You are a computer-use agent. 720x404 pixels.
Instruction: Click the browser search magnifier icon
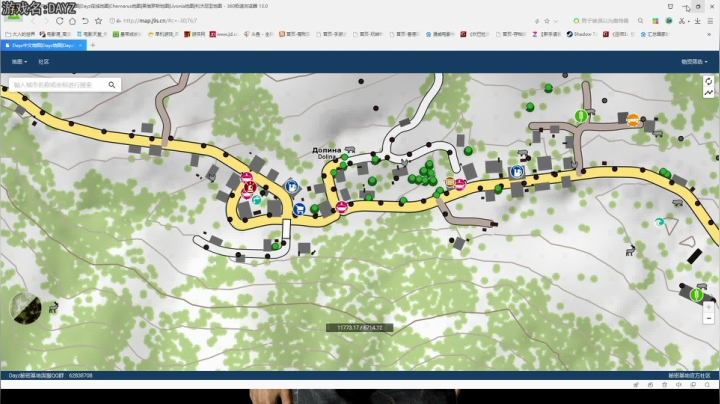640,21
